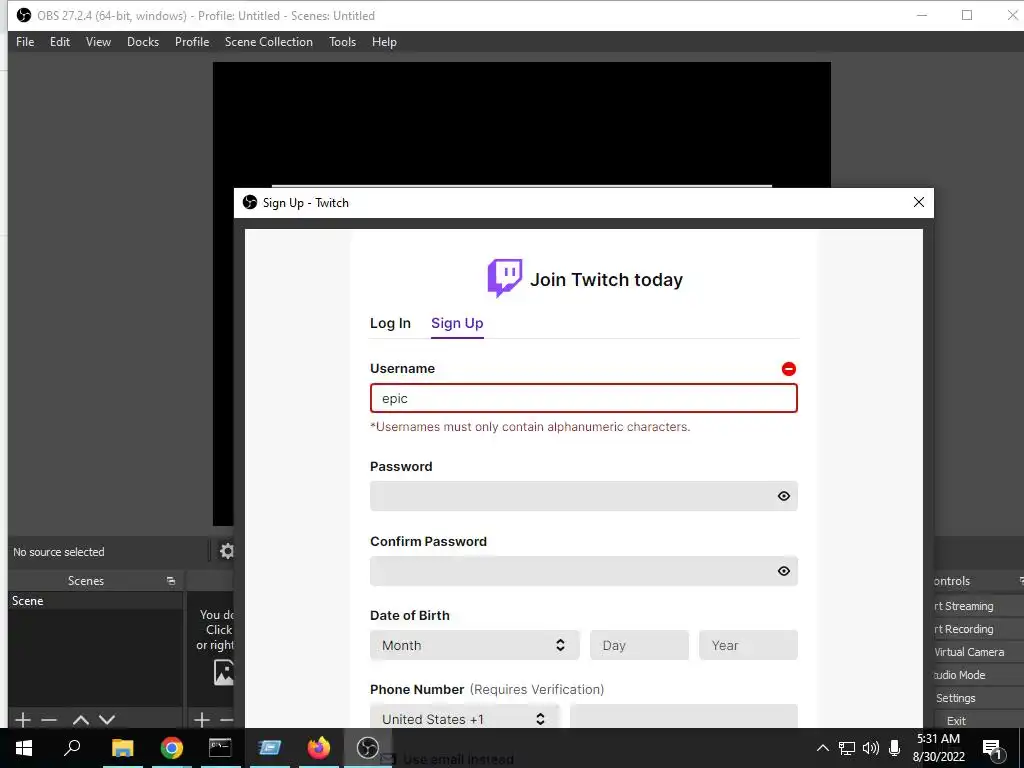Click the Day input field

(x=639, y=645)
